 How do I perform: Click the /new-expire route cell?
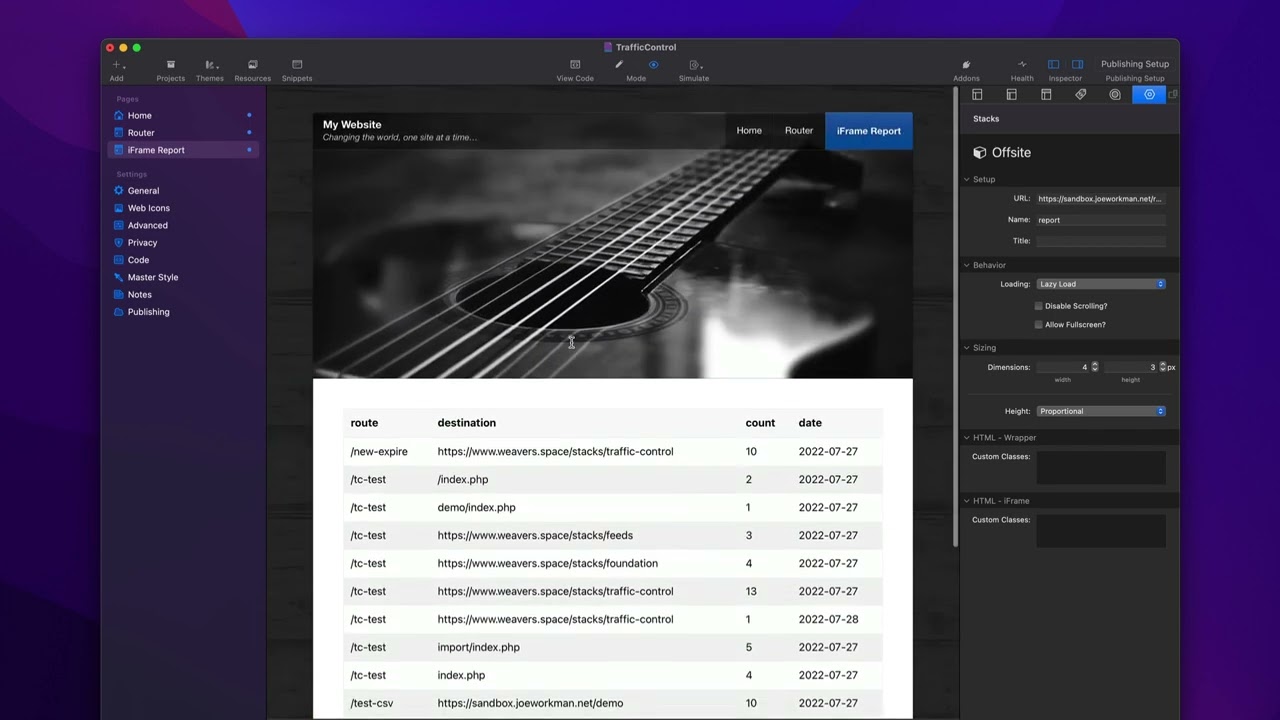[x=379, y=452]
